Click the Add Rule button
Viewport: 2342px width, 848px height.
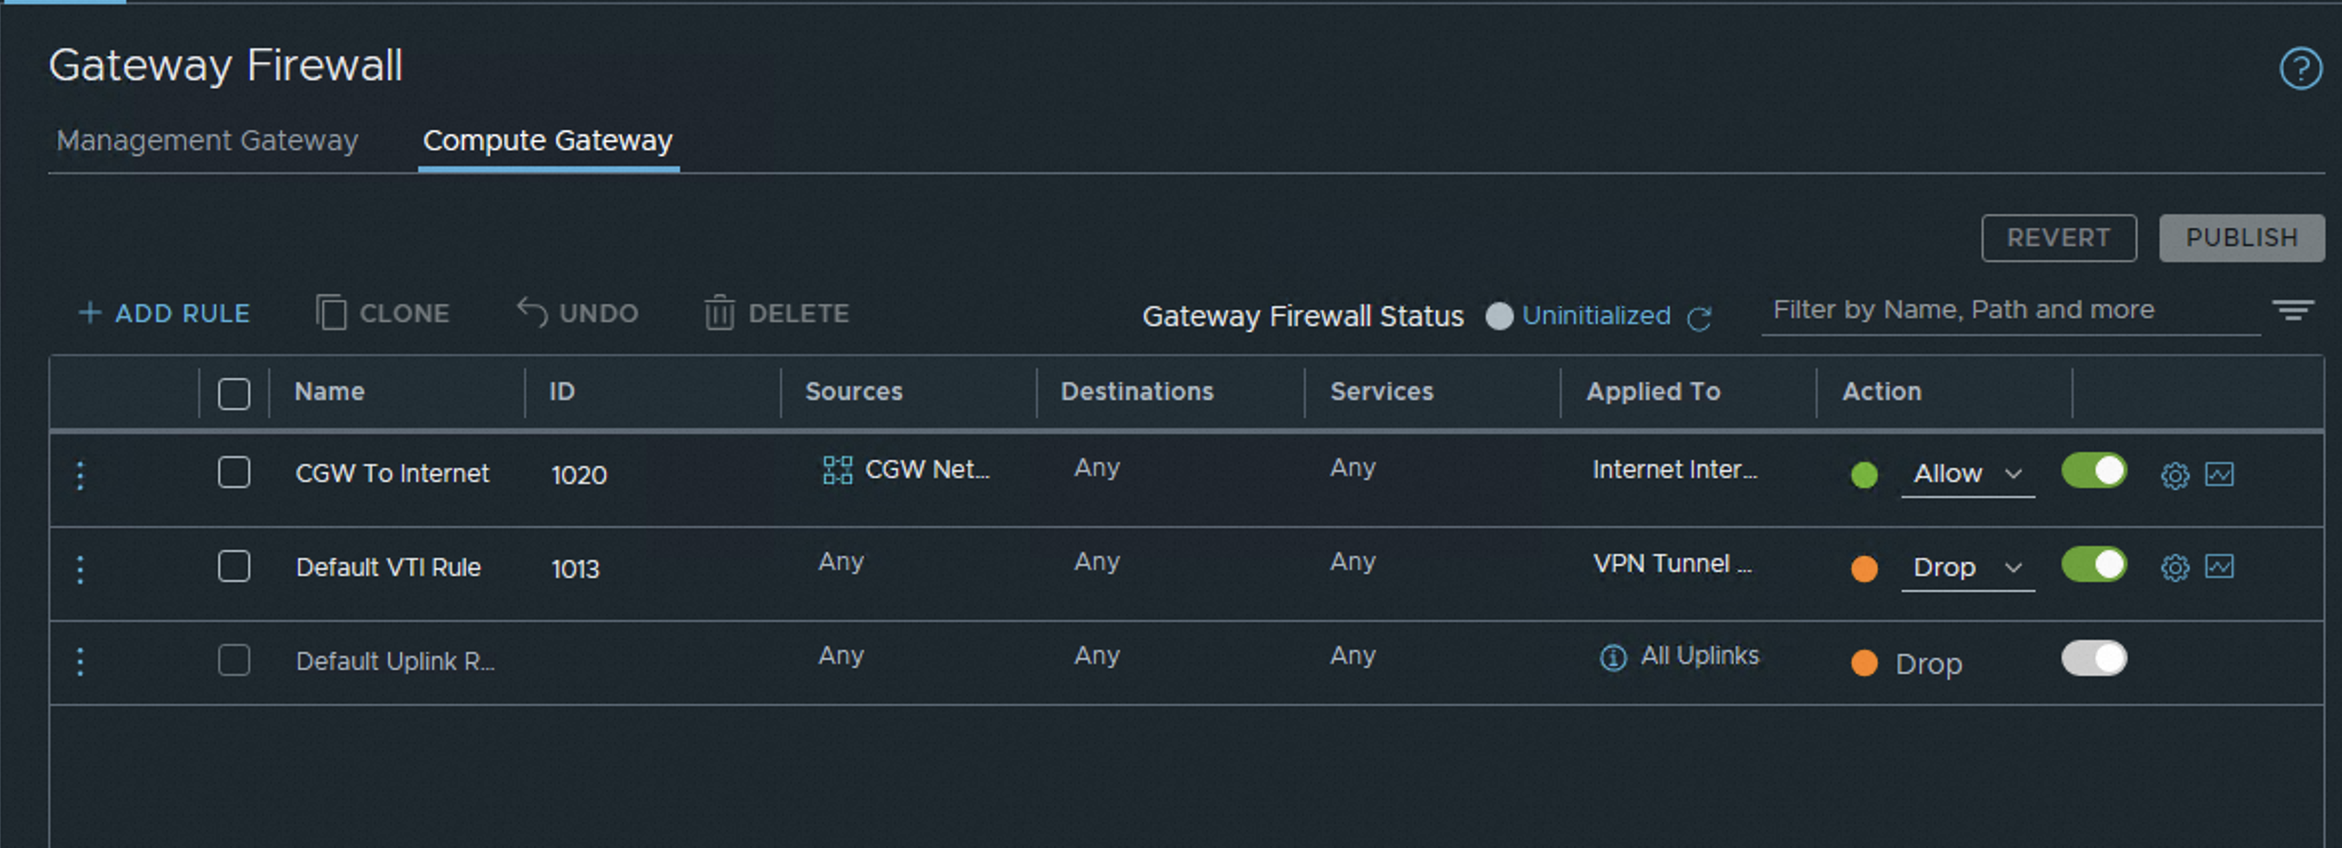pyautogui.click(x=165, y=314)
